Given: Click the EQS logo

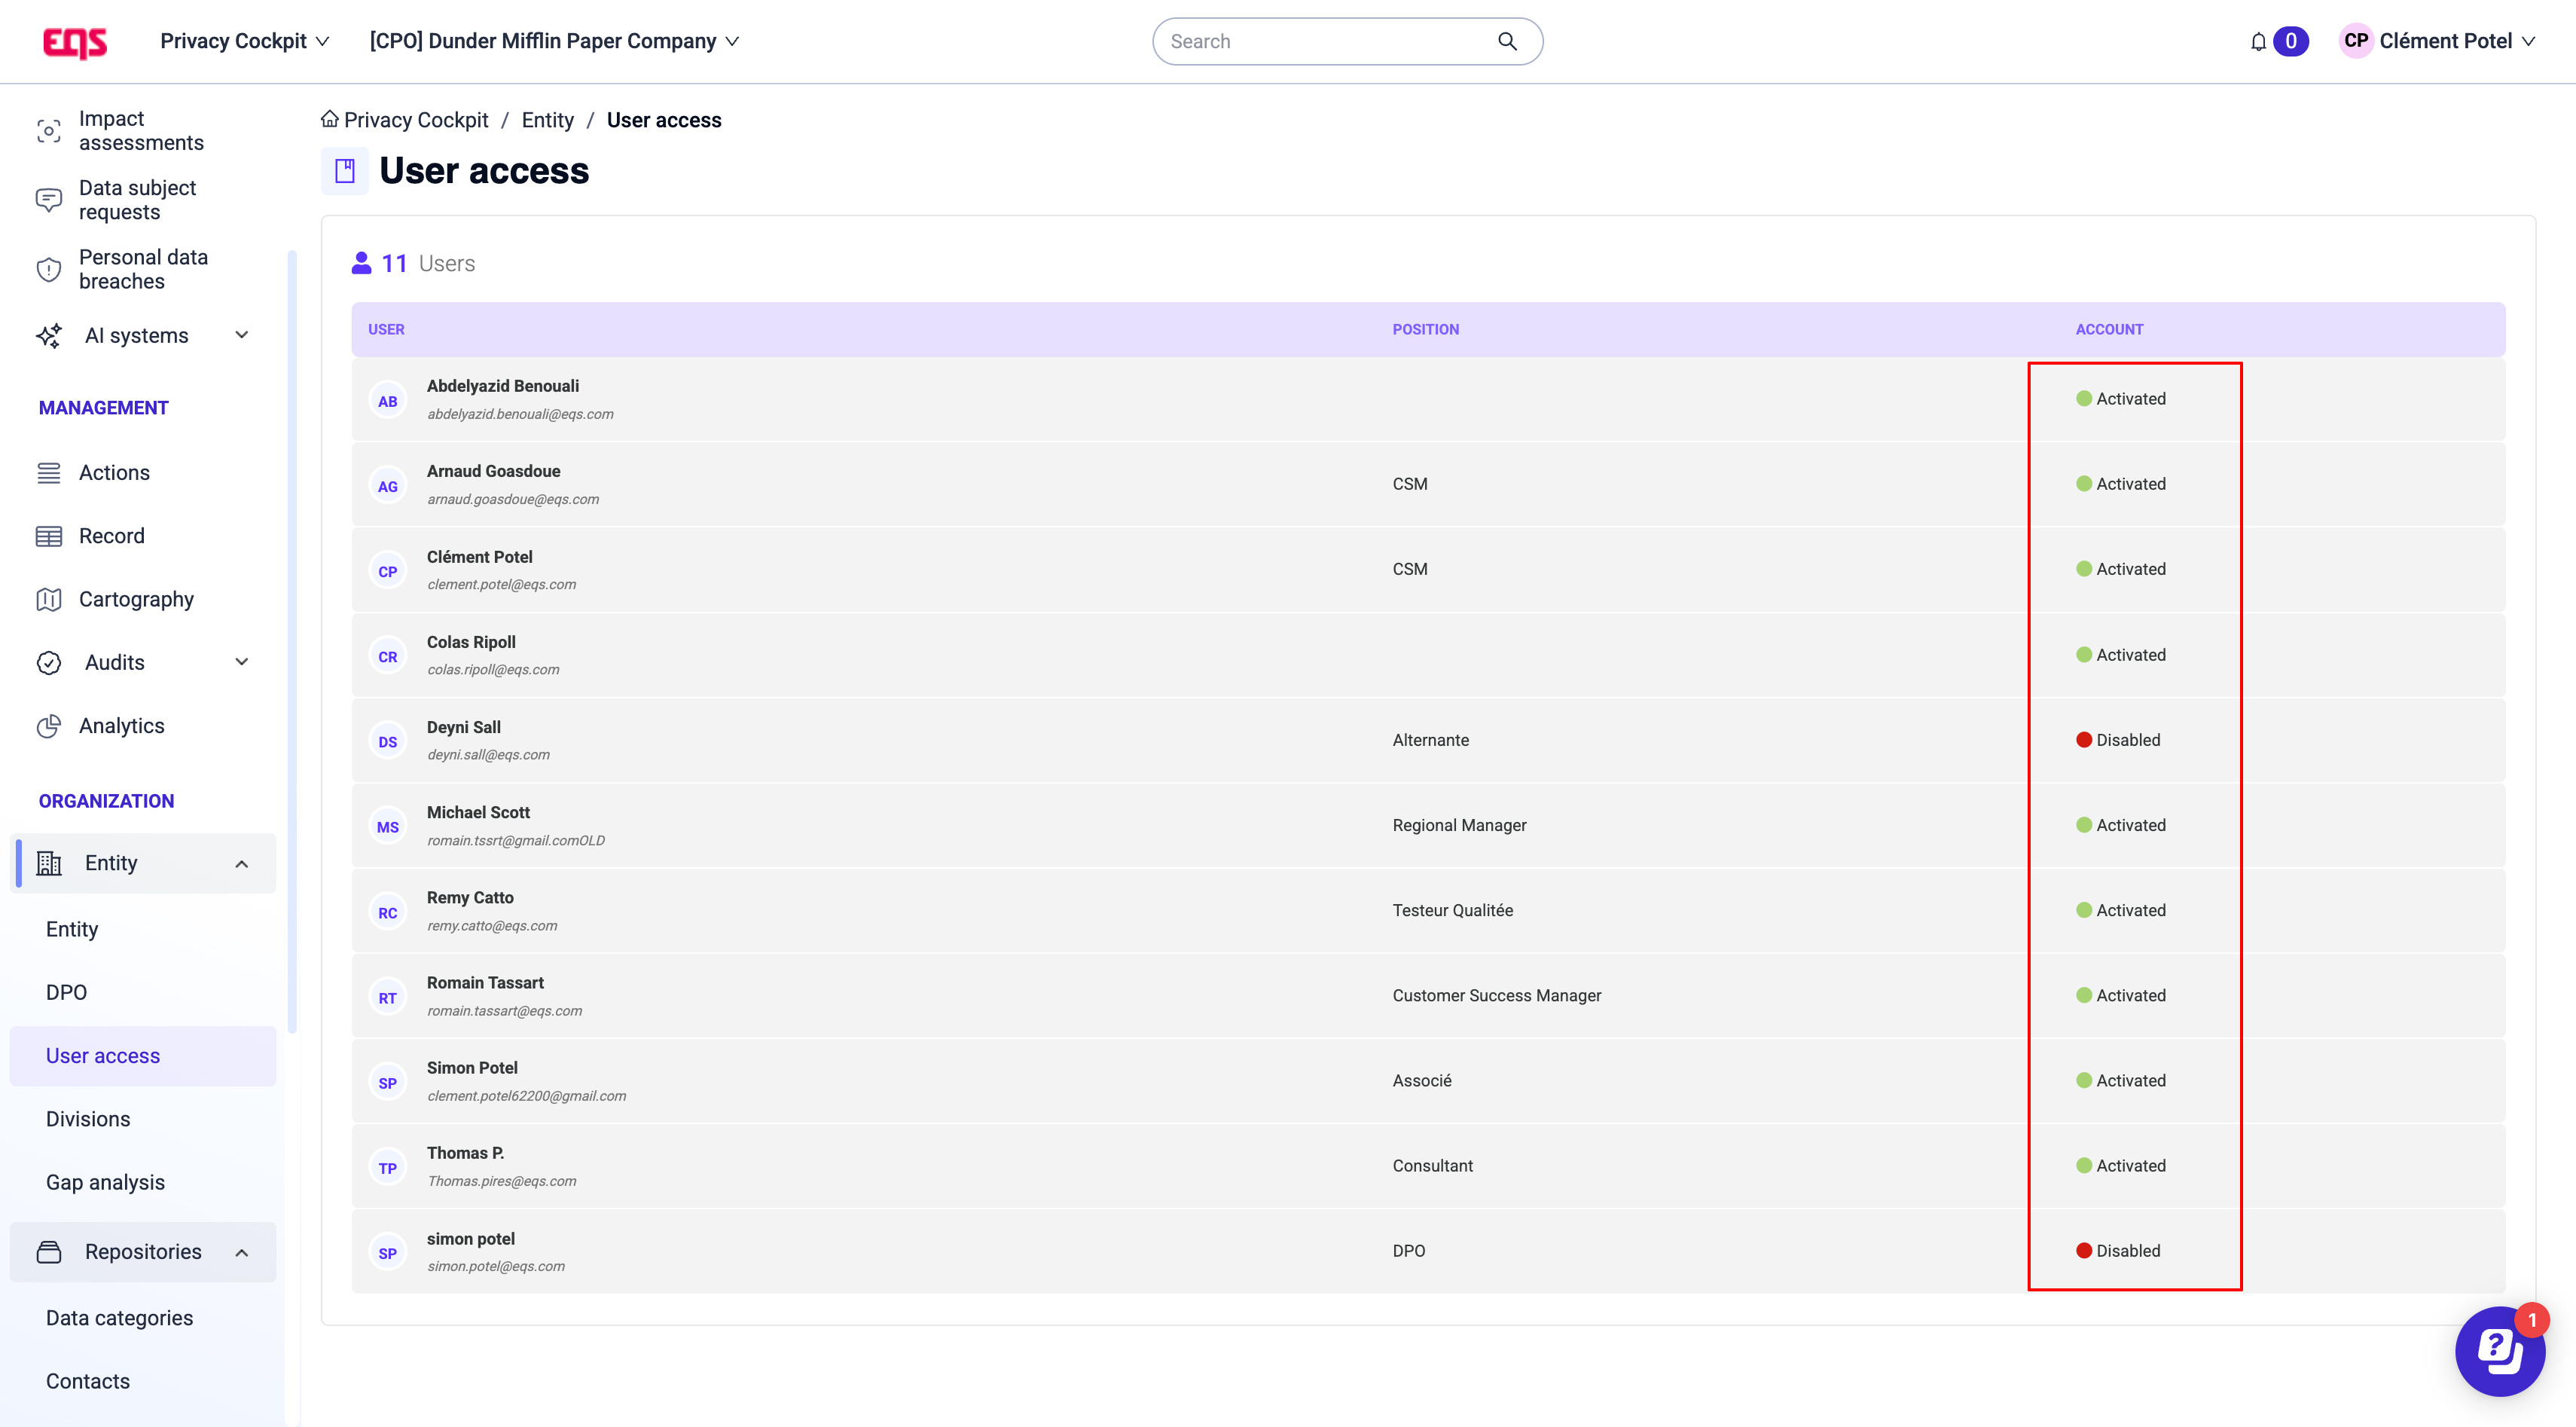Looking at the screenshot, I should tap(75, 42).
